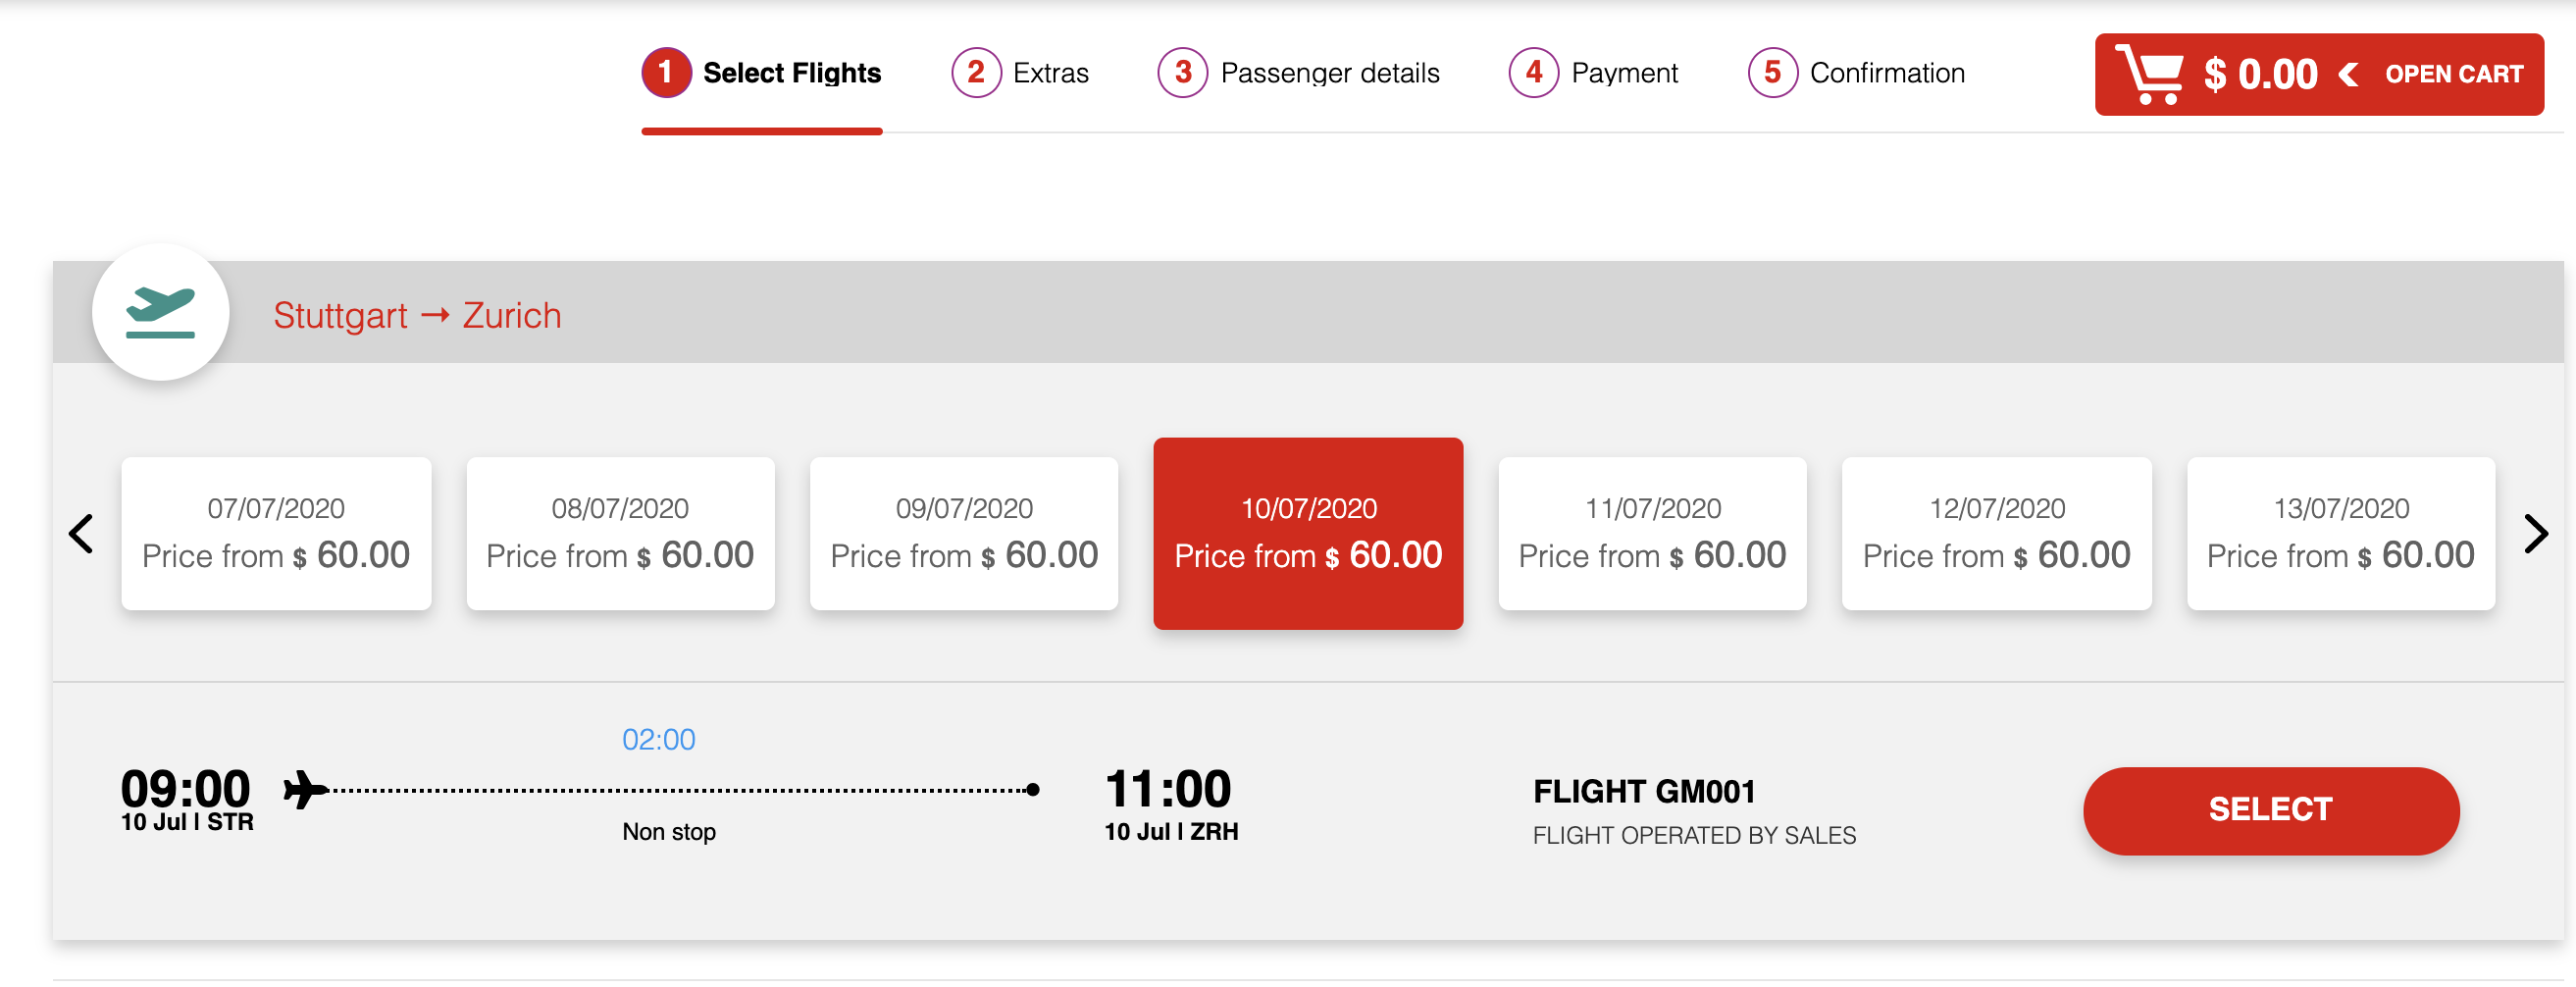
Task: Click step 1 circle icon
Action: 666,73
